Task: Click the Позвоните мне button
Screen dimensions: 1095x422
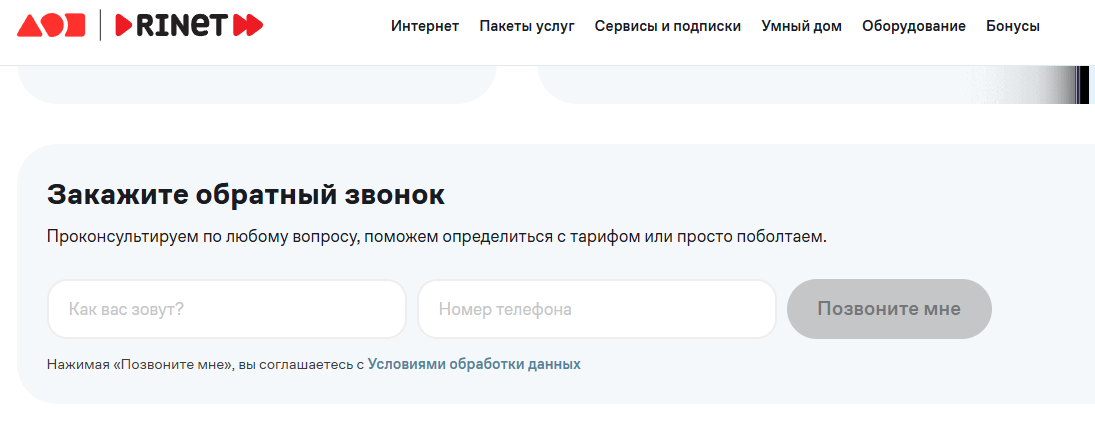Action: point(889,309)
